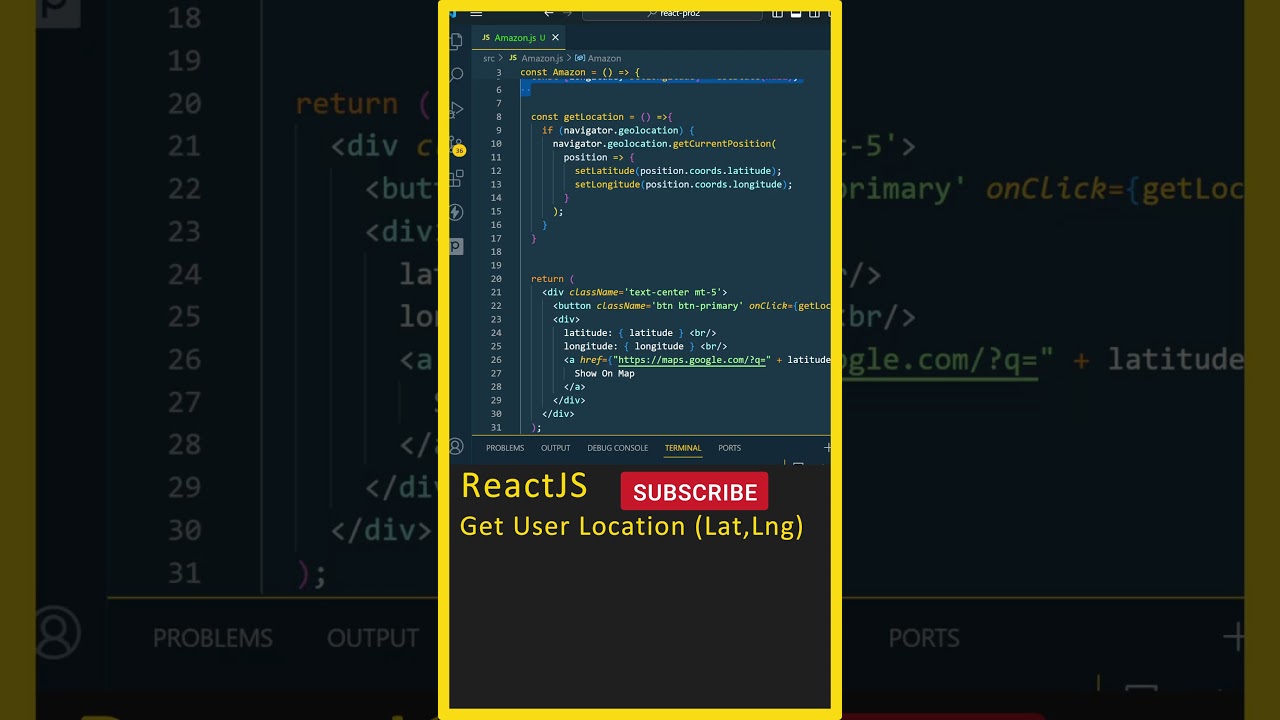Click line number 18 in the gutter
The height and width of the screenshot is (720, 1280).
click(x=497, y=252)
